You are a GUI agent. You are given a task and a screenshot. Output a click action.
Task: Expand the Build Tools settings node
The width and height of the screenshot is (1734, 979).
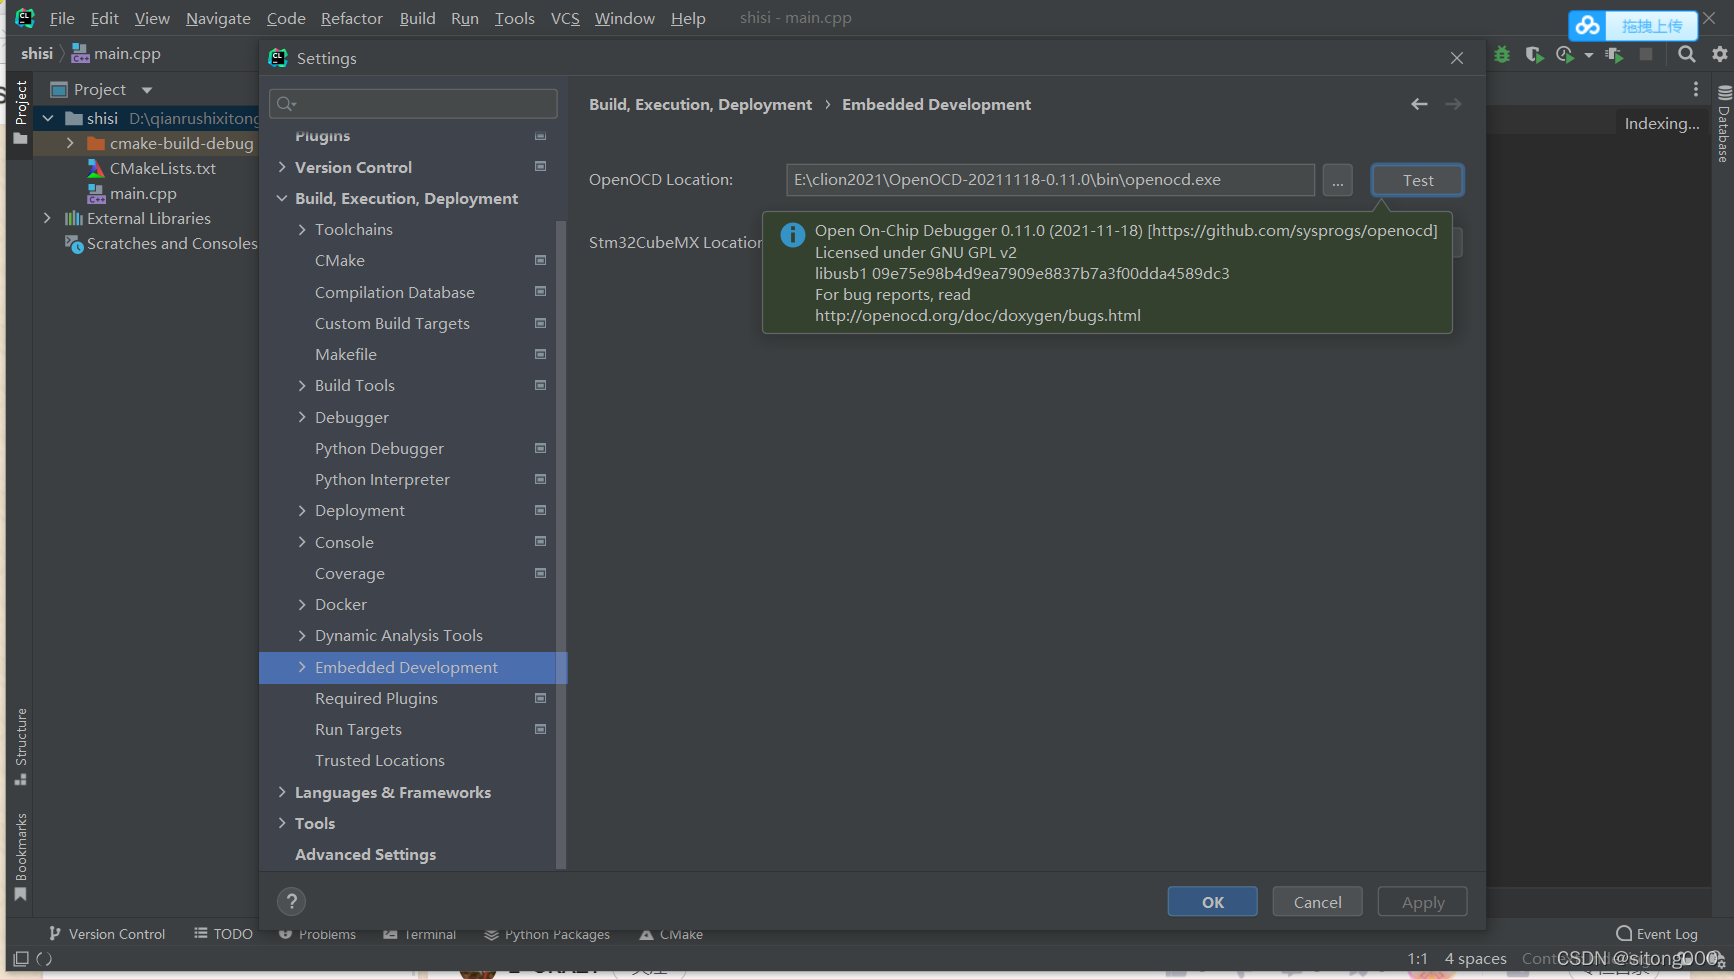[302, 385]
